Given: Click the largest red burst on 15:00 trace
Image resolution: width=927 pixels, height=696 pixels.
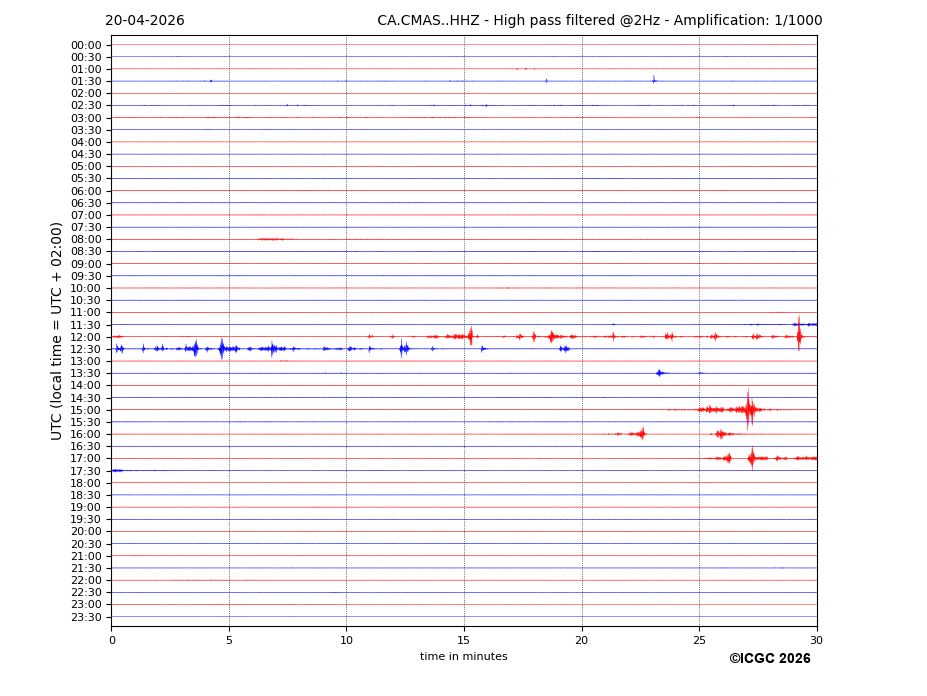Looking at the screenshot, I should coord(749,409).
